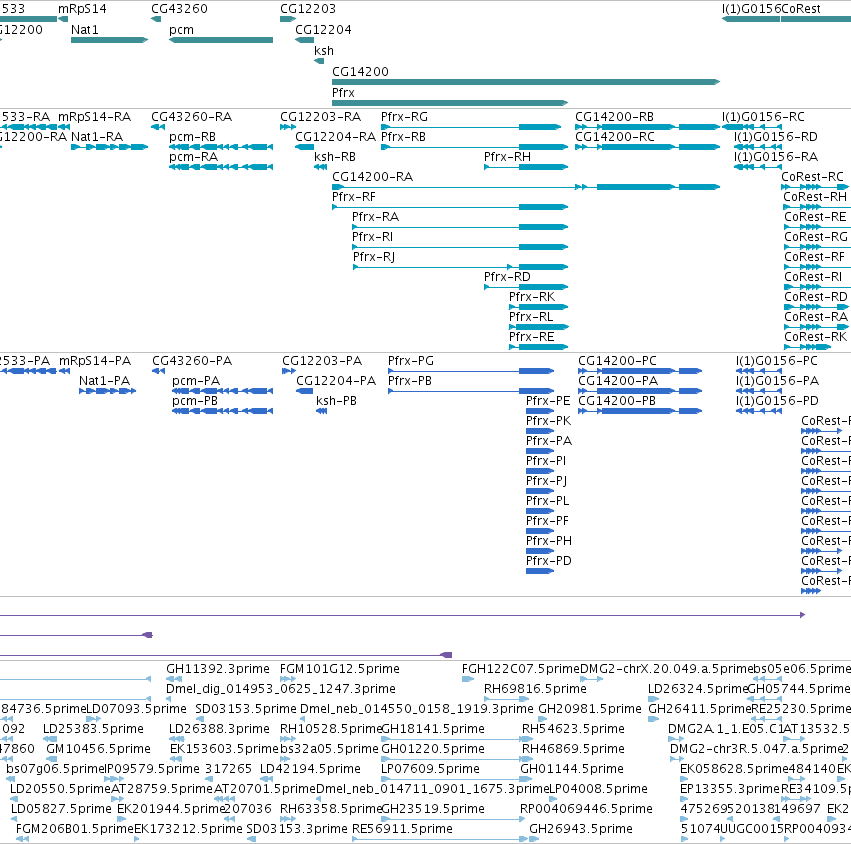Screen dimensions: 851x844
Task: Click transcript label CoRest-RH
Action: [x=815, y=197]
